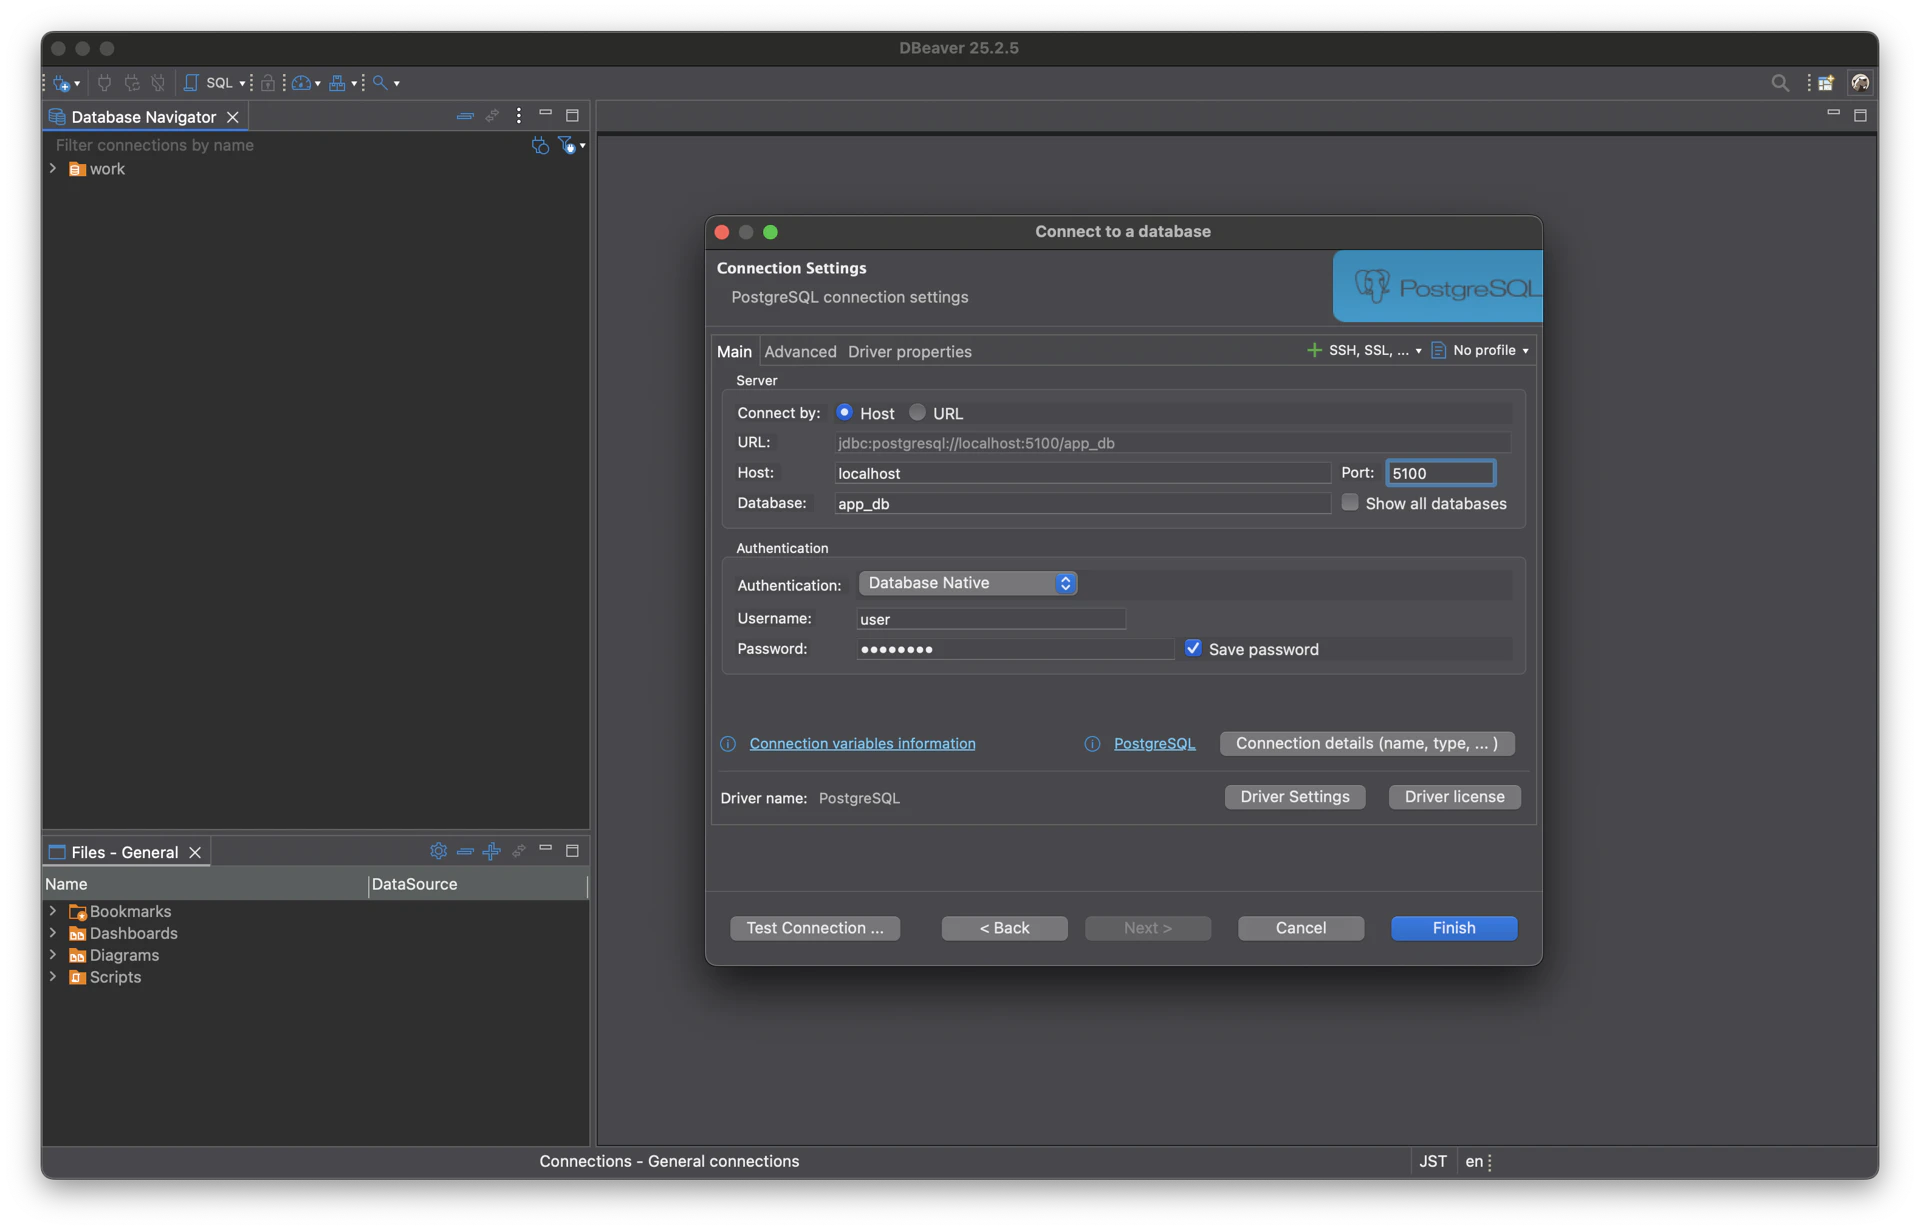Open navigator filter dropdown arrow
Screen dimensions: 1920x1230
[x=582, y=146]
